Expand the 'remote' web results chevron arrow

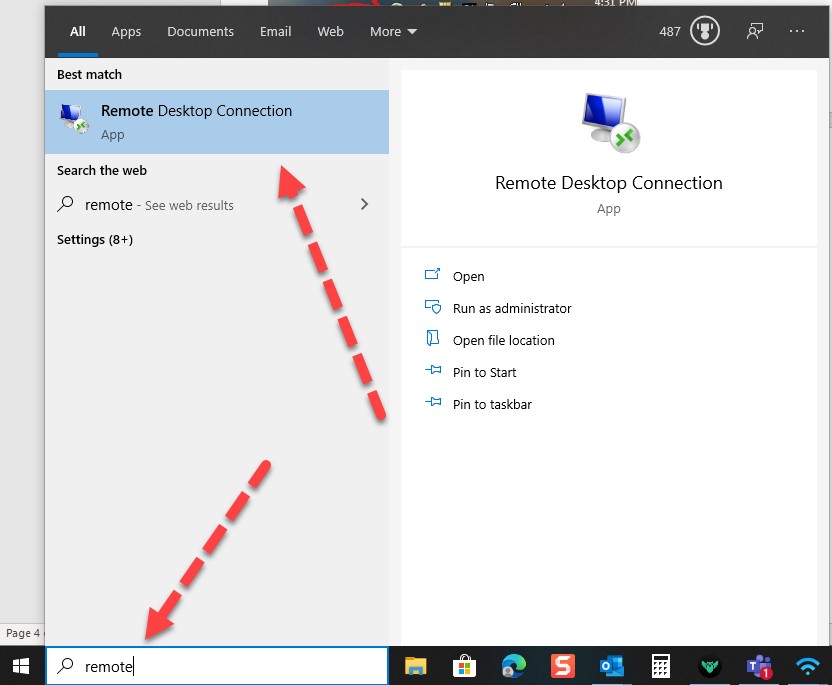click(x=364, y=204)
